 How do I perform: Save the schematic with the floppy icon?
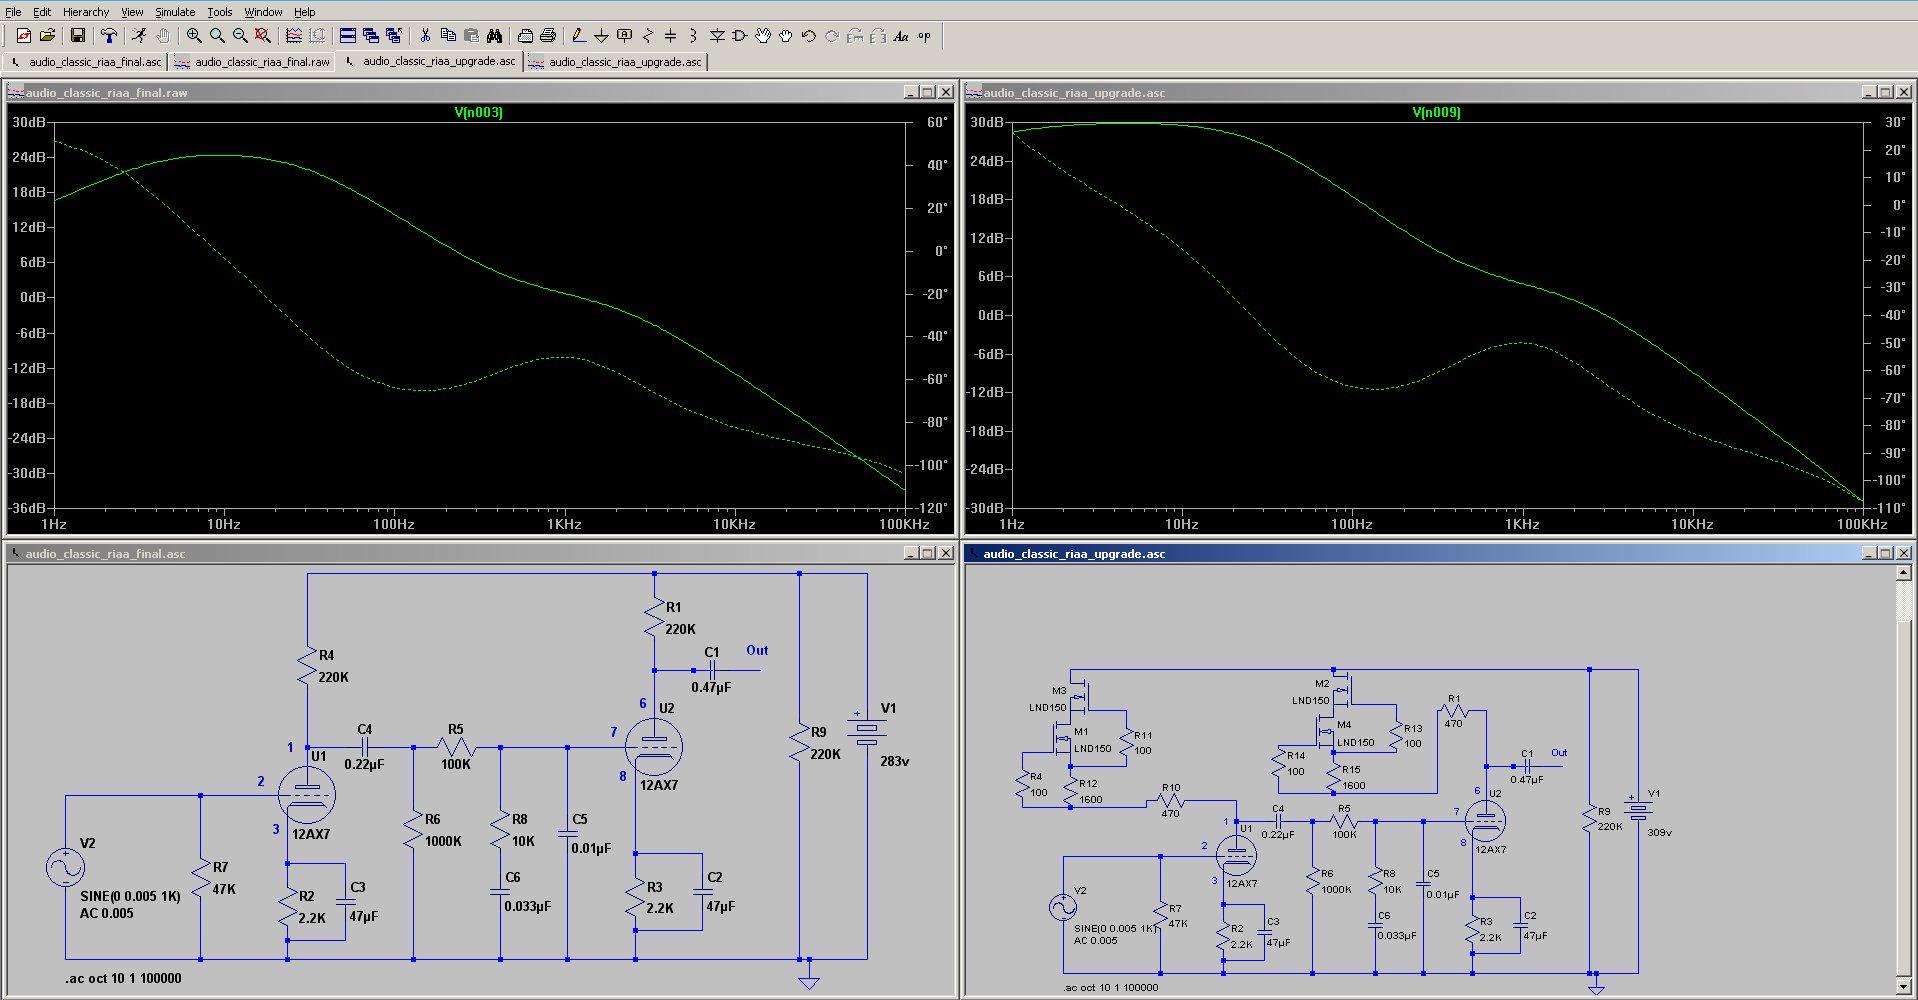(77, 36)
